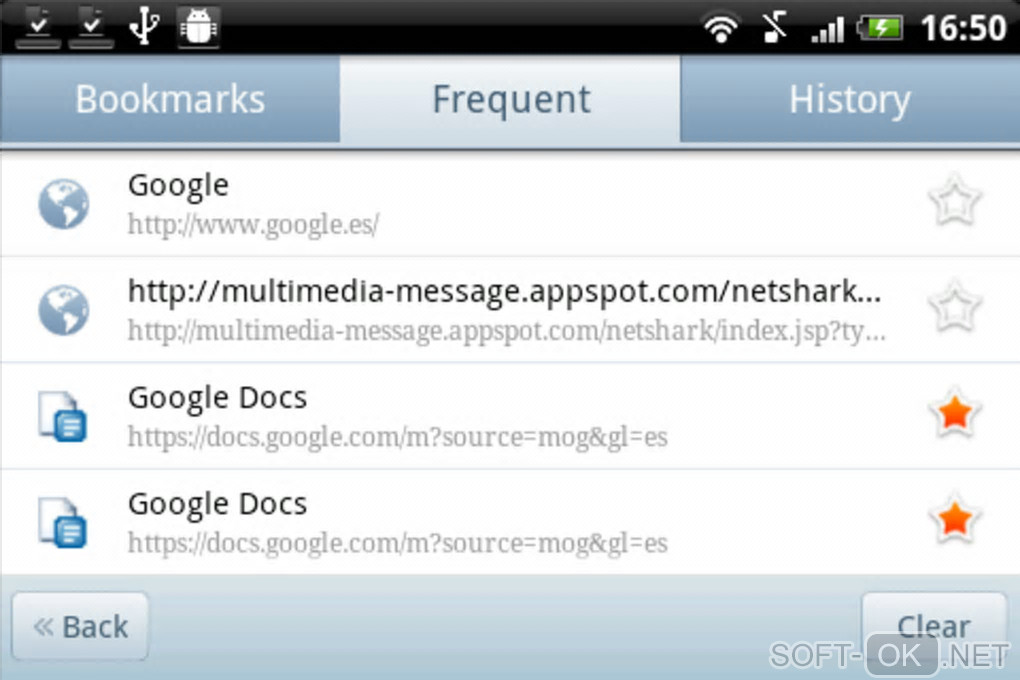Toggle bookmark star for multimedia-message entry

click(954, 307)
